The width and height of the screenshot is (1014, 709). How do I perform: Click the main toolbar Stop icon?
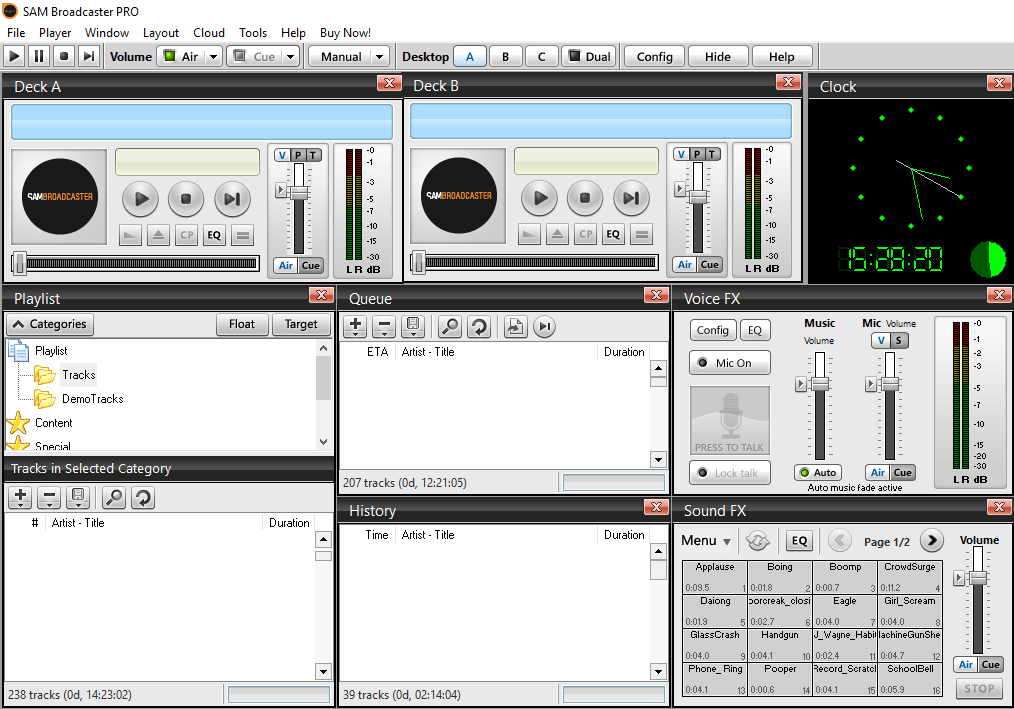(63, 56)
